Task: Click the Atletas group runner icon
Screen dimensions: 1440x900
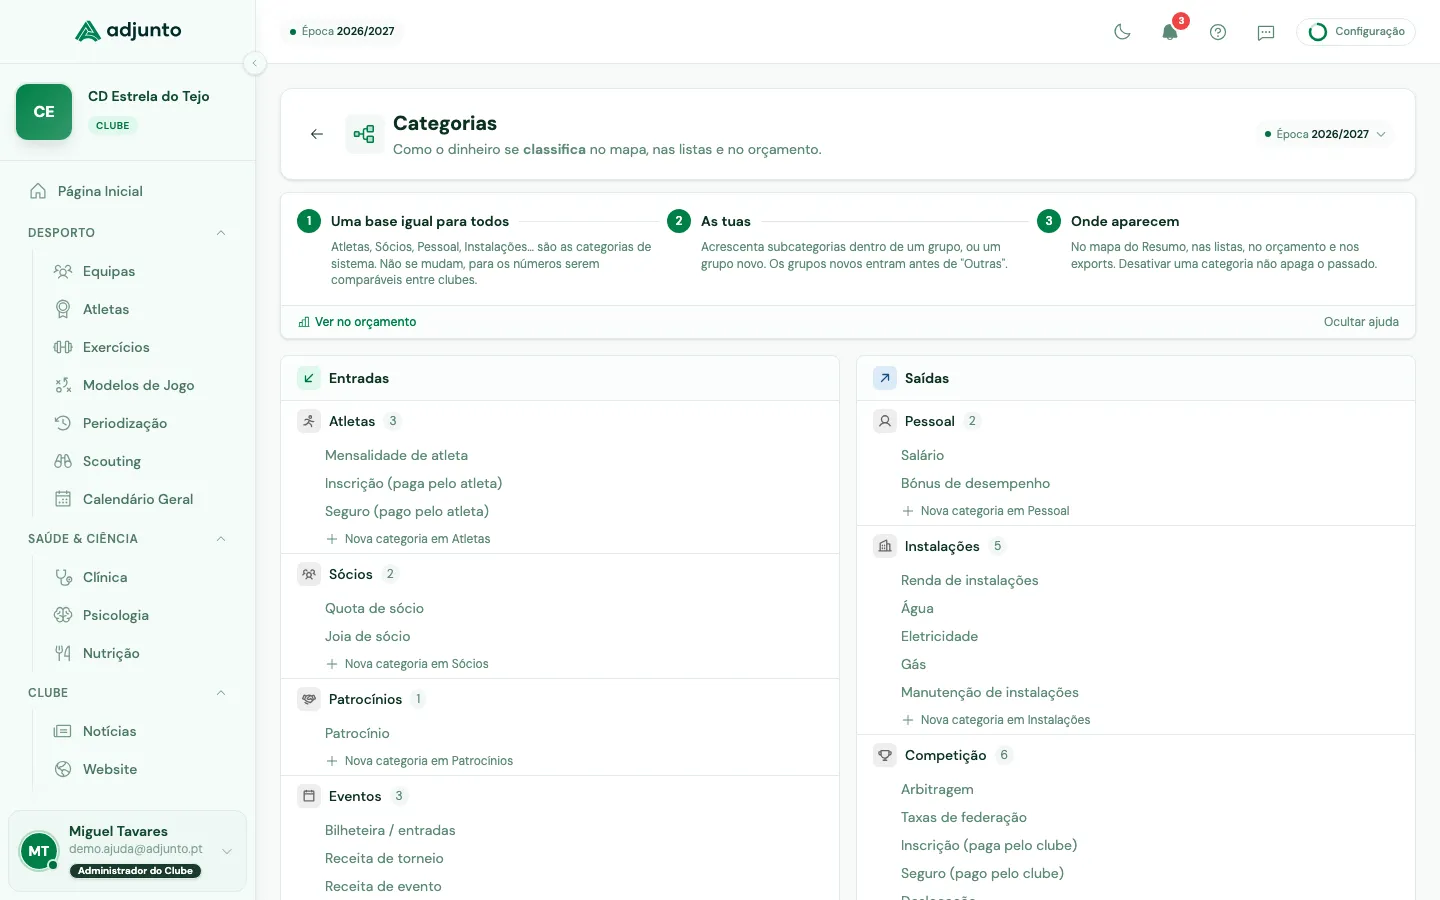Action: (x=309, y=421)
